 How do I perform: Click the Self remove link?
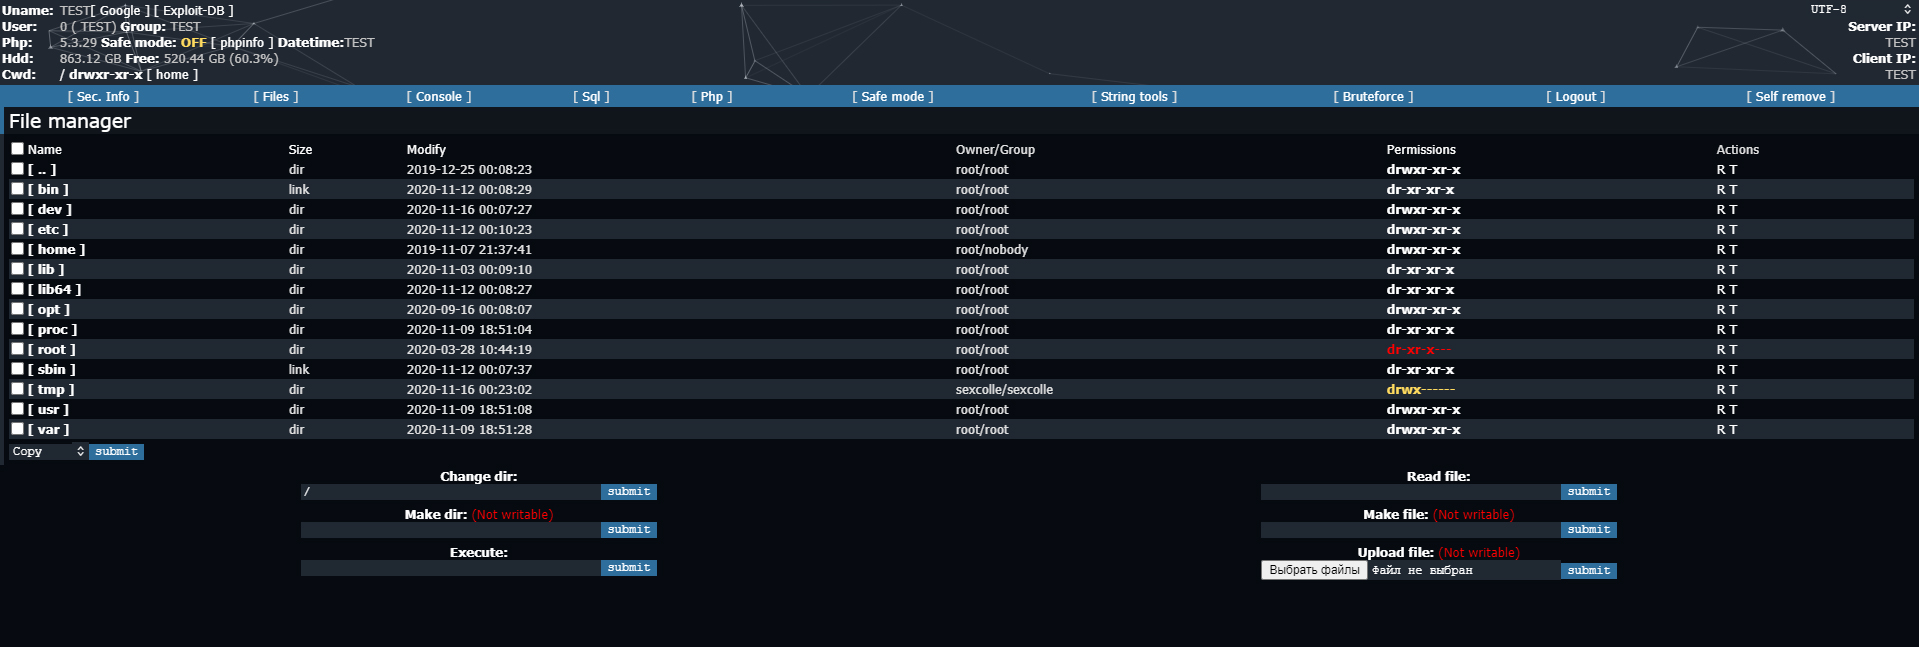click(x=1791, y=97)
